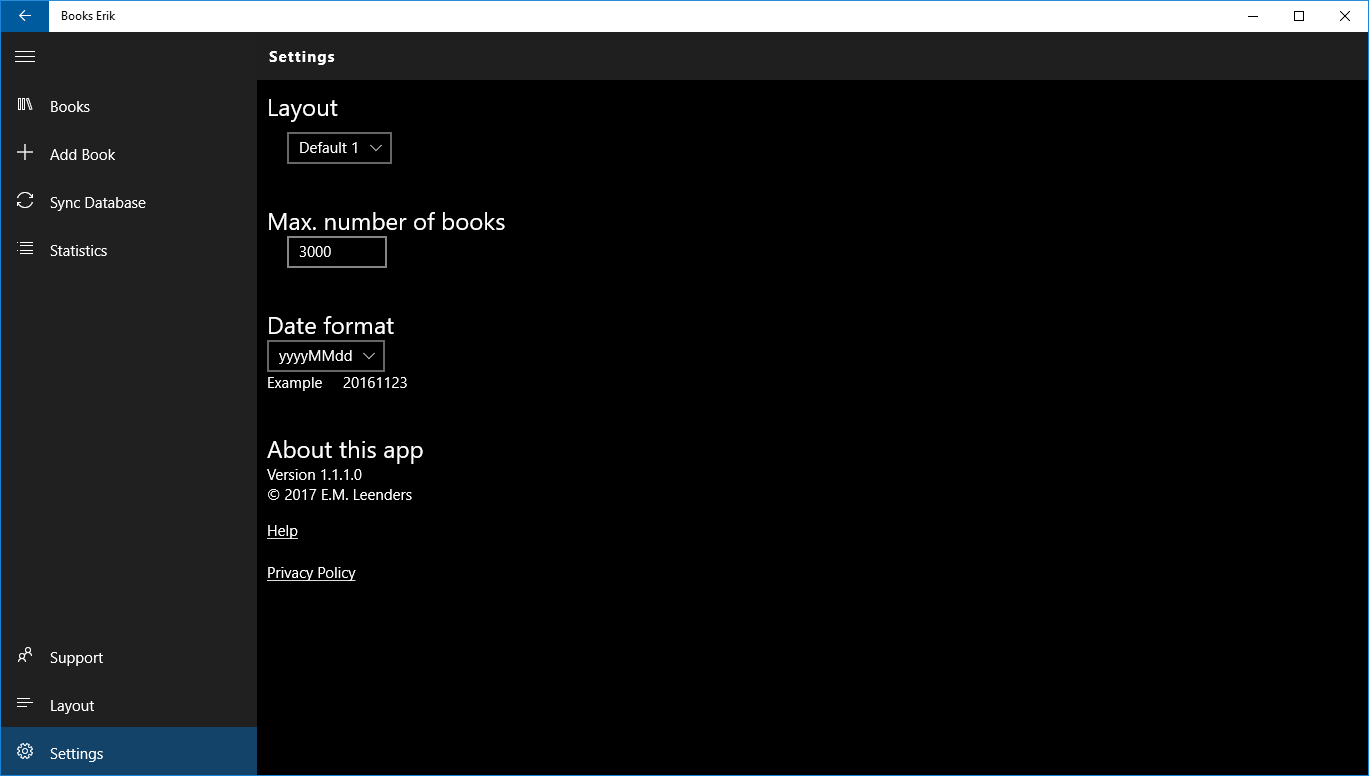Minimize the Books Erik window
This screenshot has height=776, width=1369.
pyautogui.click(x=1253, y=16)
